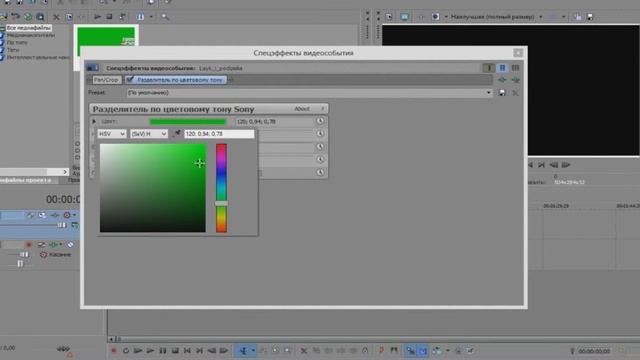Click the video track event FX icon
Screen dimensions: 640x360
coord(55,215)
